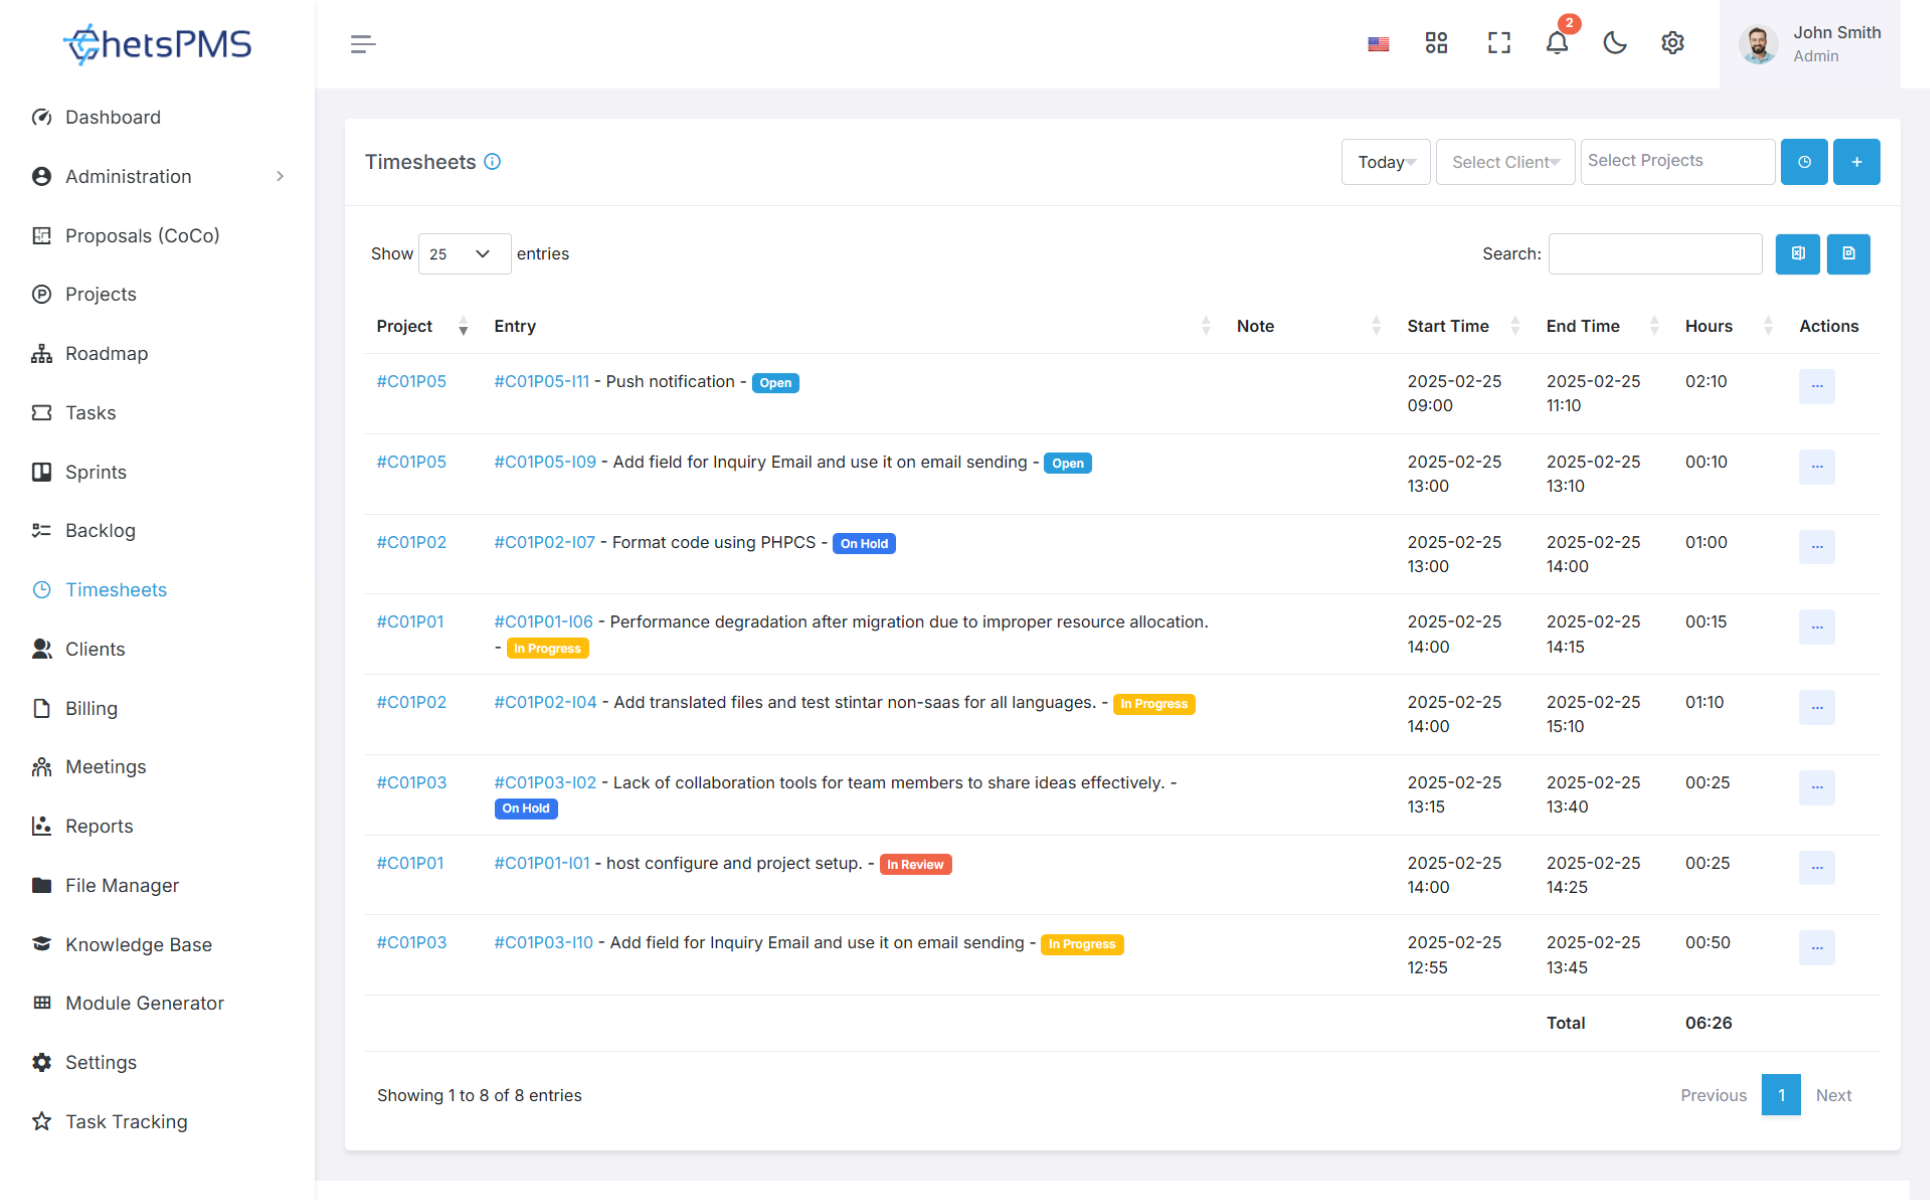Viewport: 1930px width, 1200px height.
Task: Collapse sidebar using hamburger icon
Action: 362,44
